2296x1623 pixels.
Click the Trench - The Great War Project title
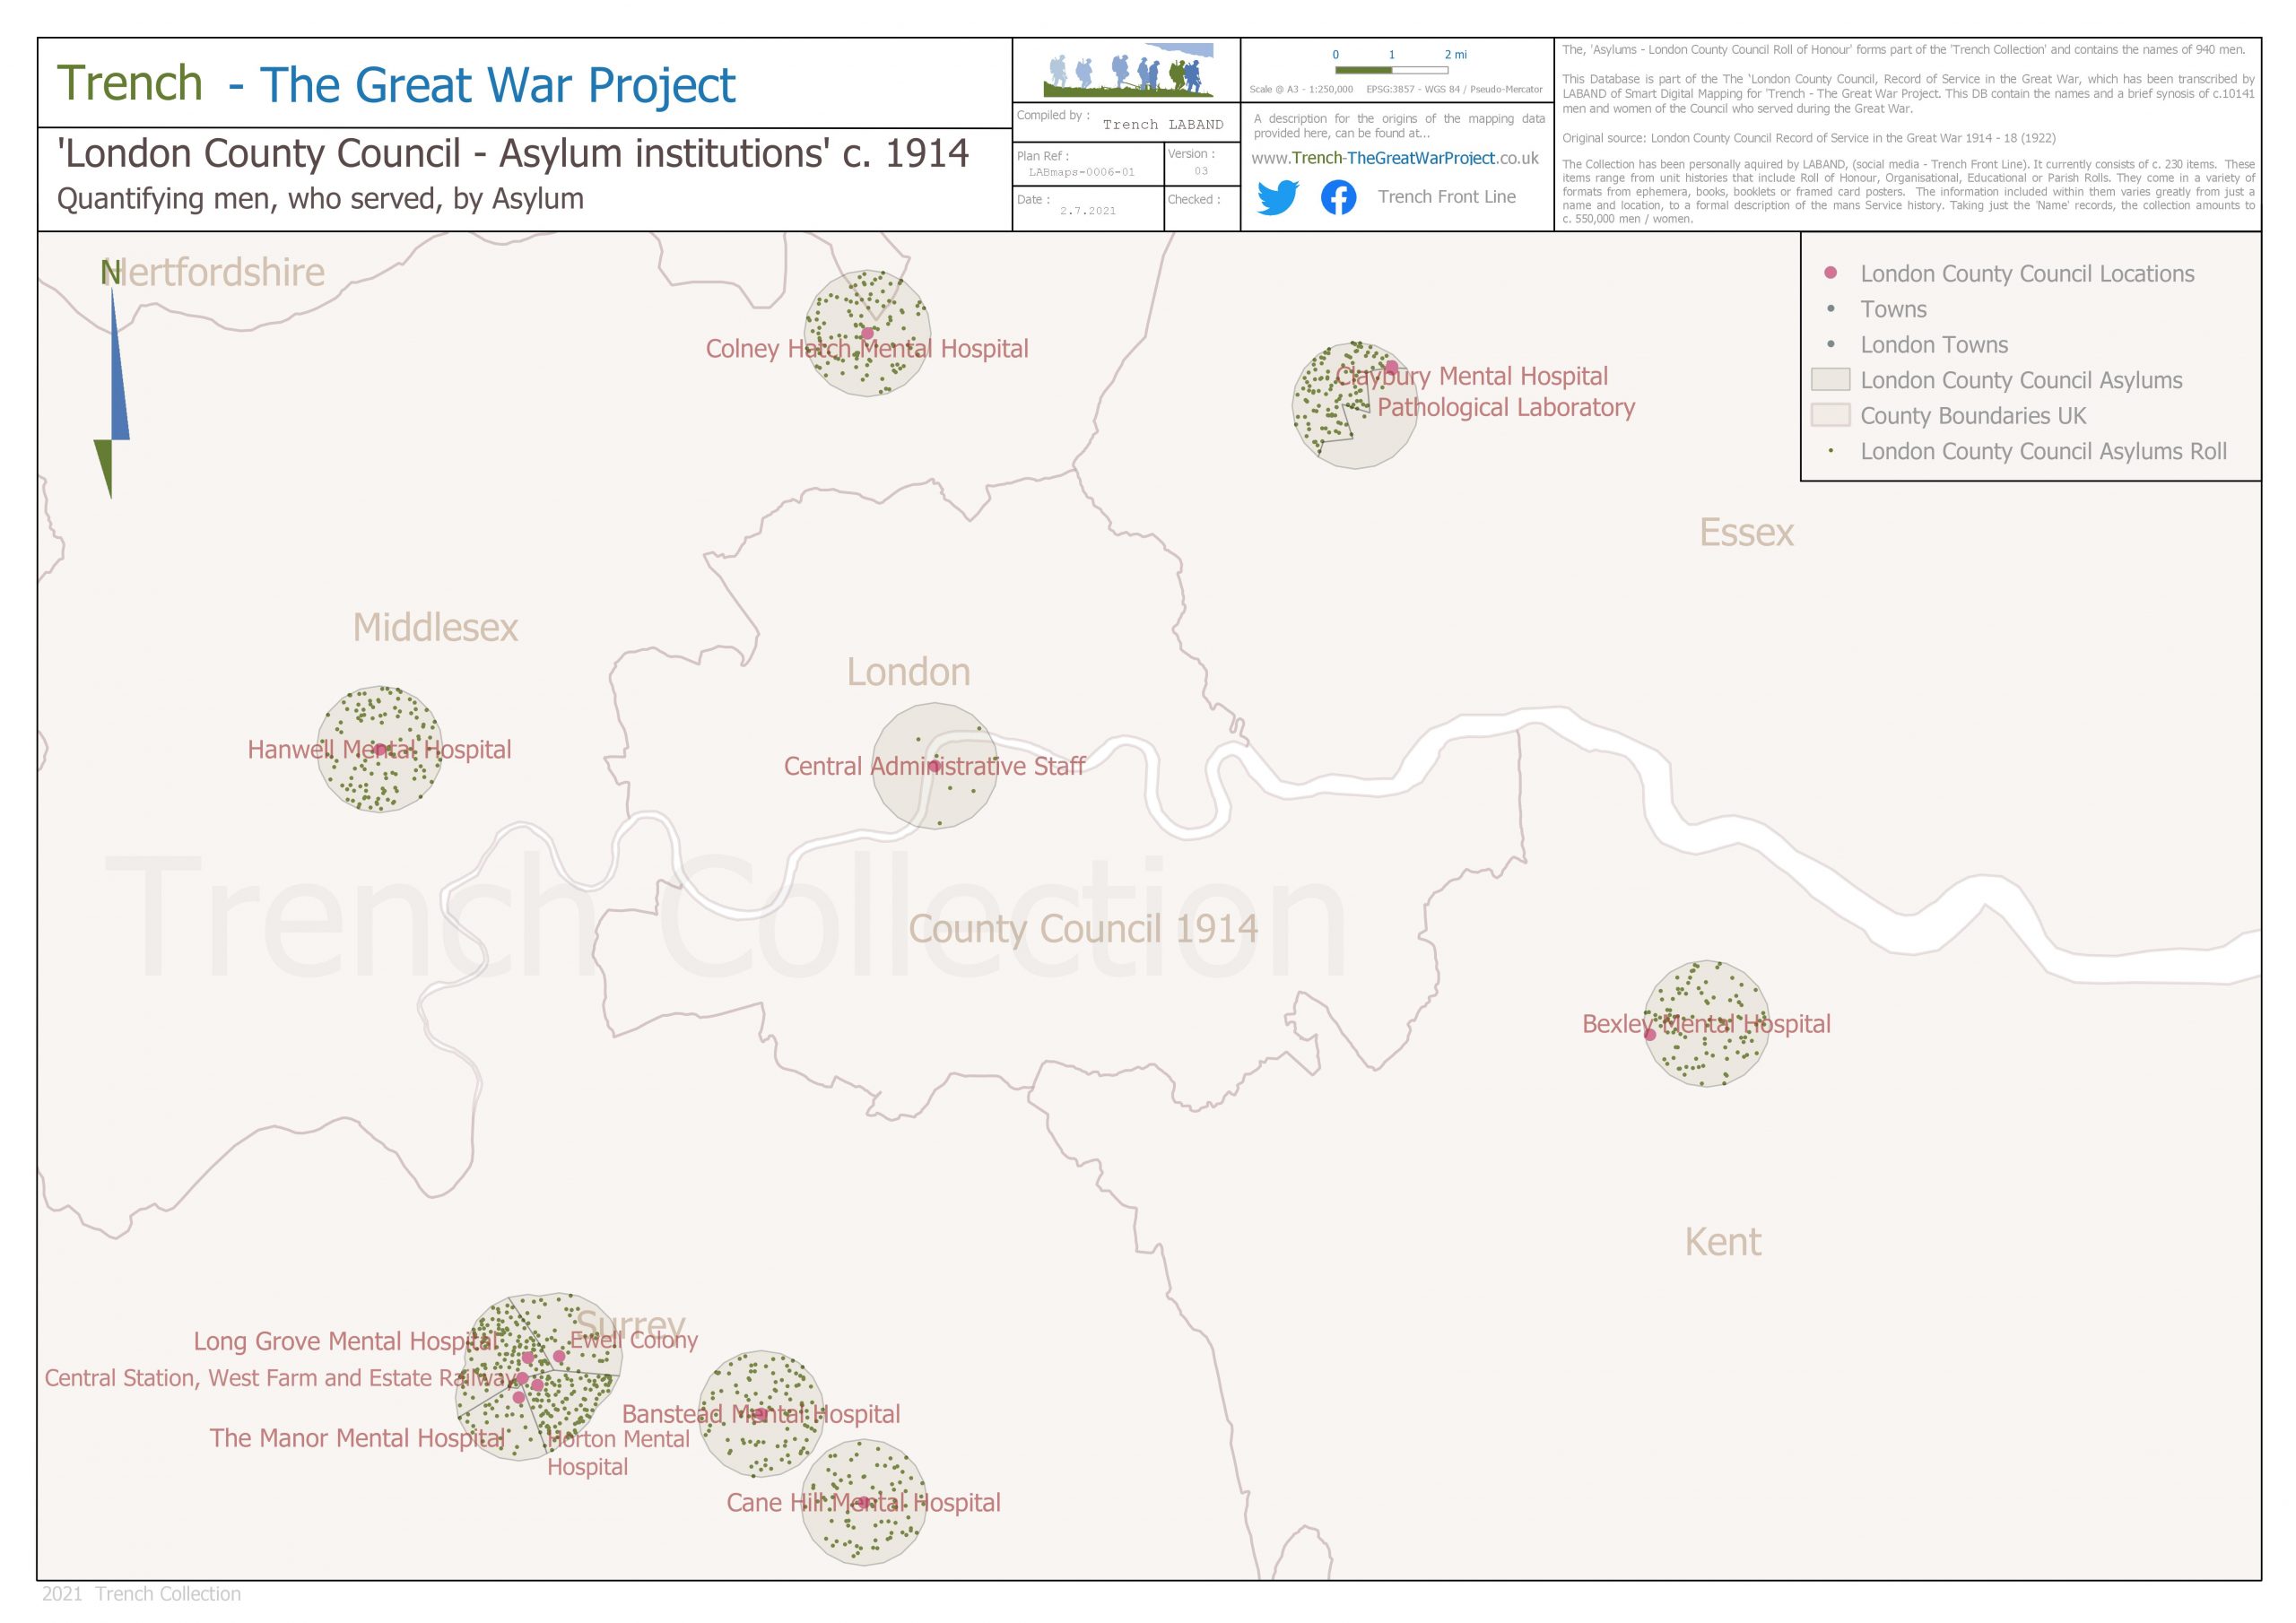[x=396, y=84]
